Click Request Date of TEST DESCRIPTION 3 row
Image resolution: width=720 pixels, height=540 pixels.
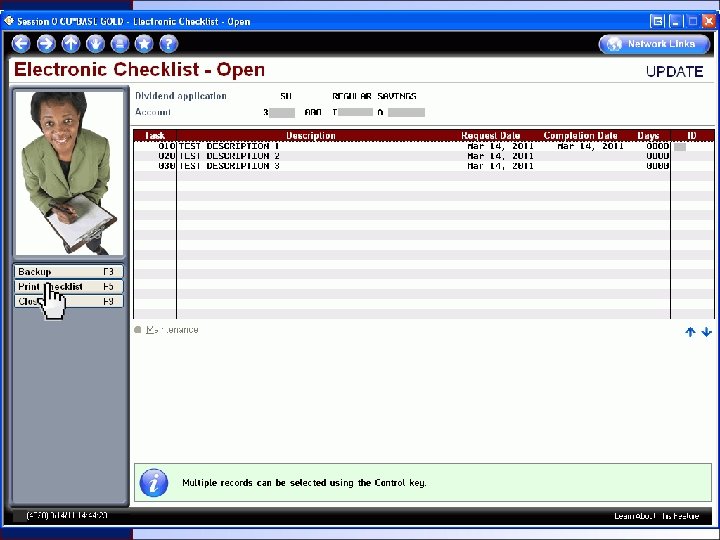click(x=501, y=166)
